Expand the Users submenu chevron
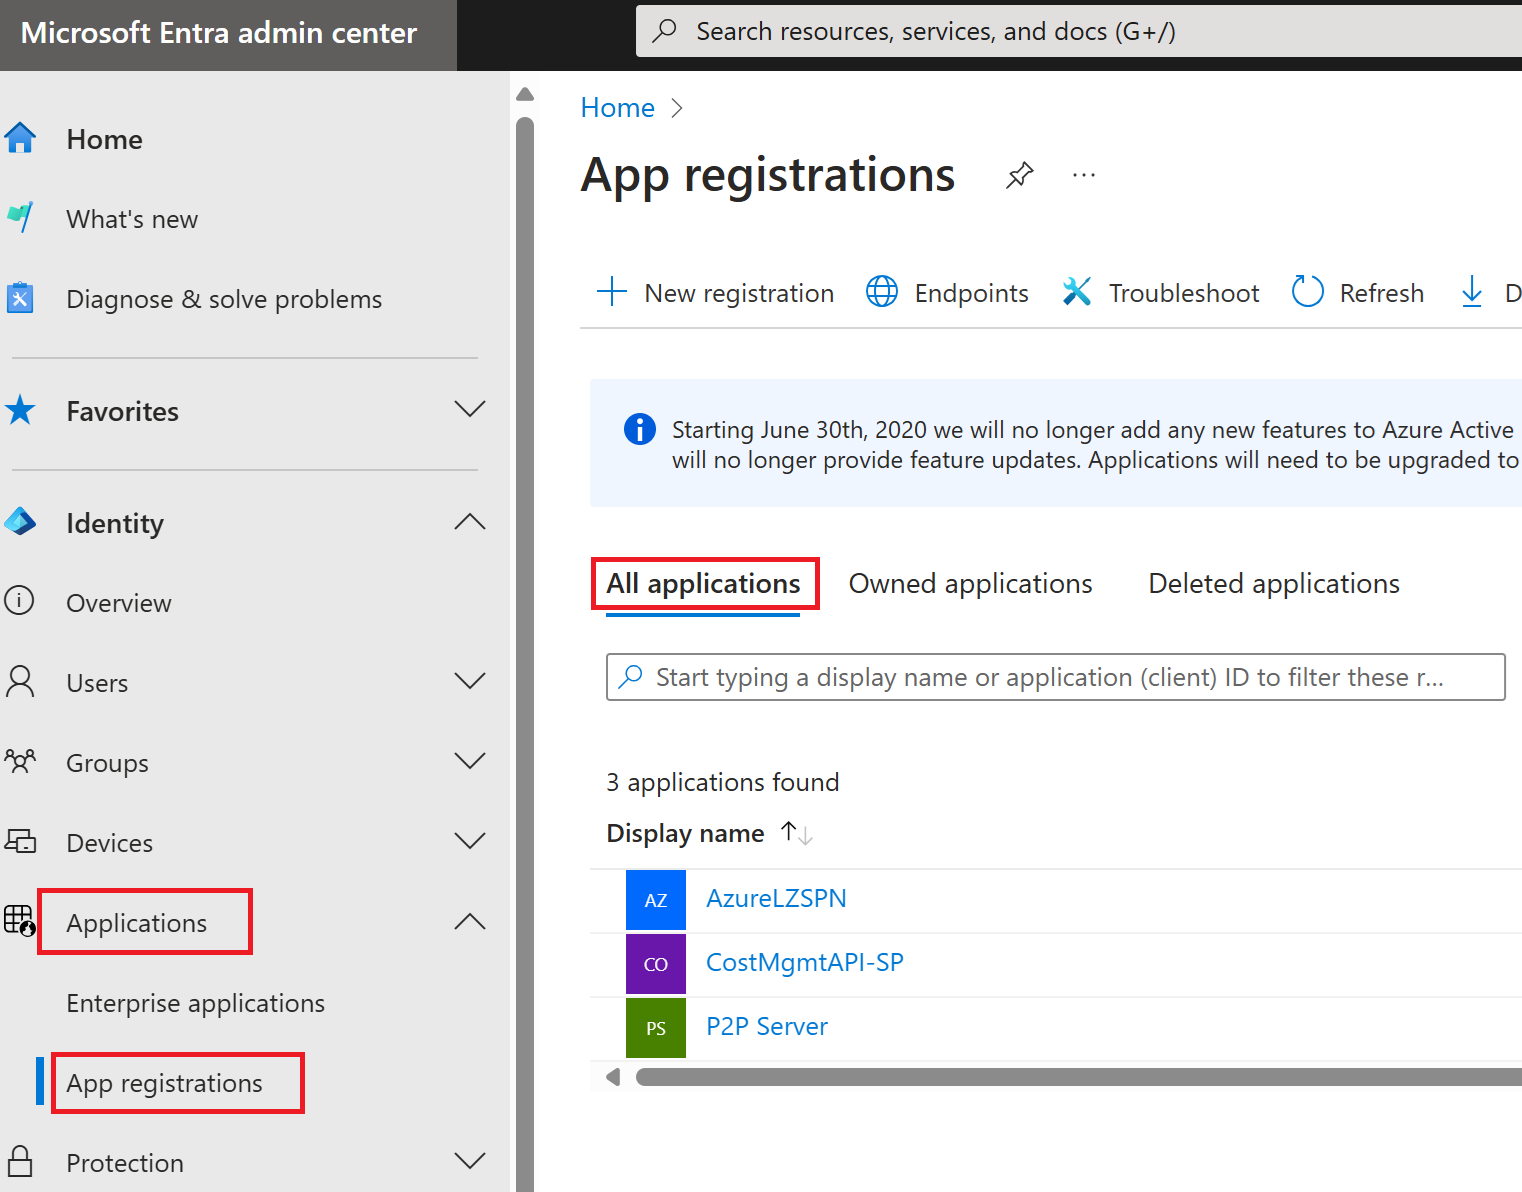 click(469, 681)
